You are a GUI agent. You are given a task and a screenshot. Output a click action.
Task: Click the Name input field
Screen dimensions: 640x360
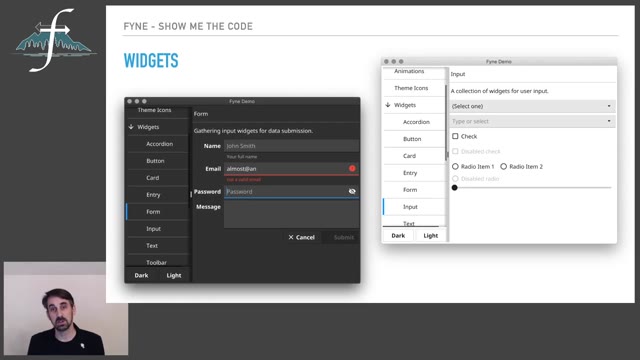(291, 146)
